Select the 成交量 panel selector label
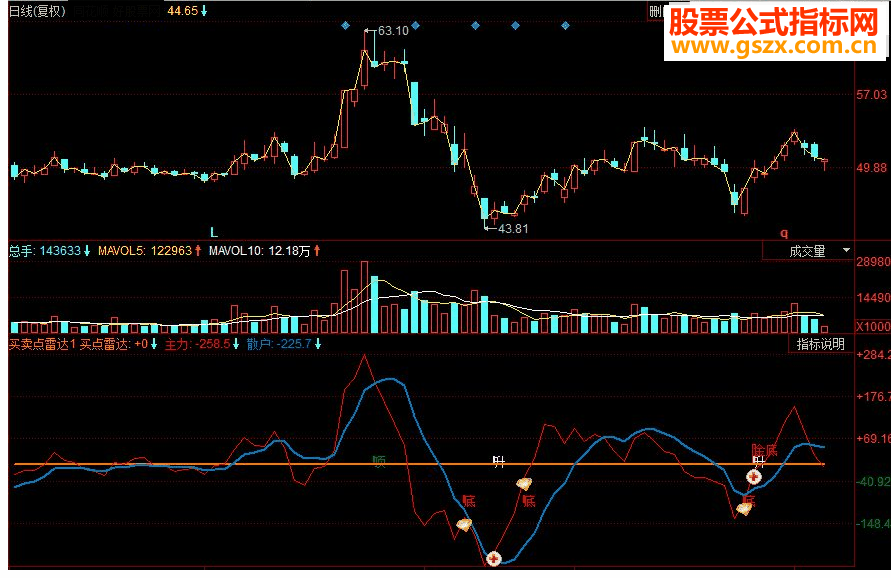The image size is (891, 578). click(x=807, y=251)
